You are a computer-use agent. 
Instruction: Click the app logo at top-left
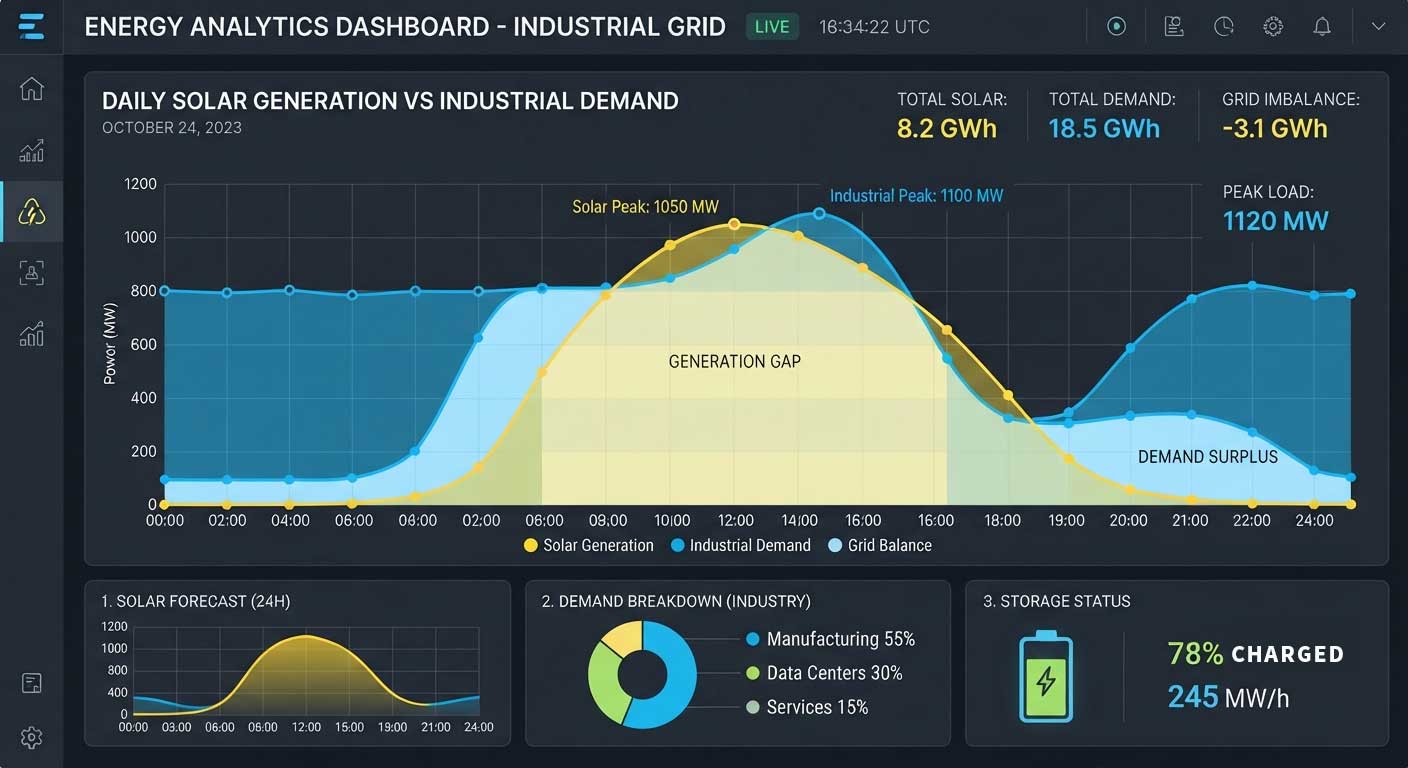[32, 26]
